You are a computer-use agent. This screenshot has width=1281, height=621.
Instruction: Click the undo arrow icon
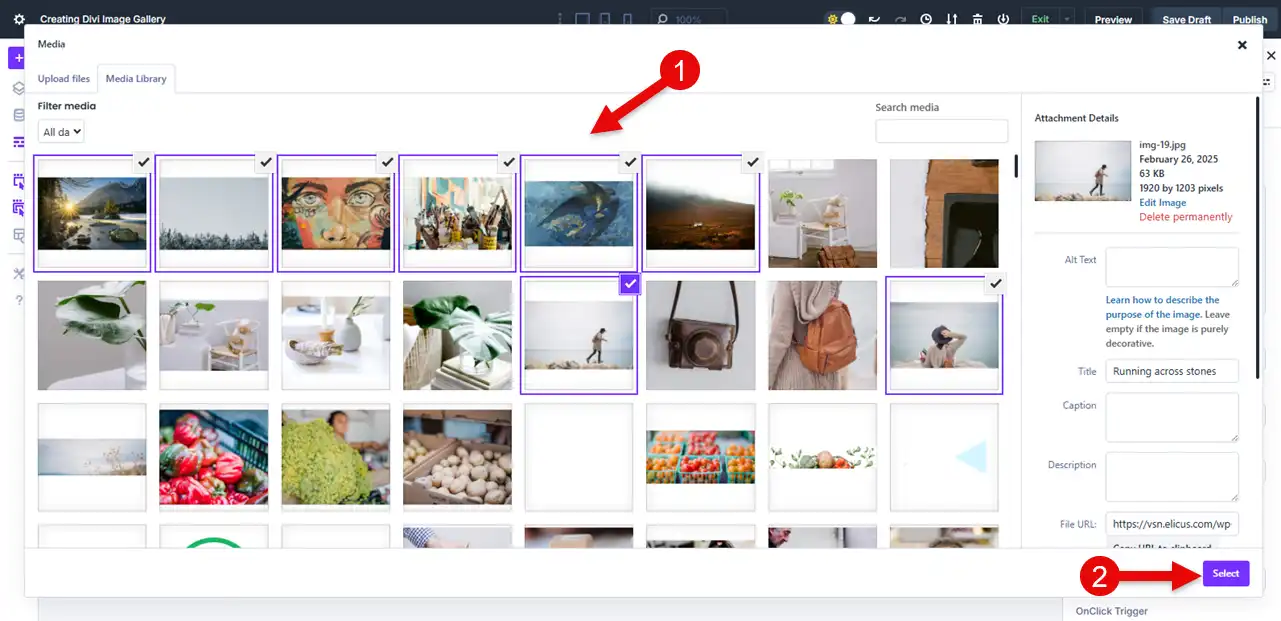coord(874,19)
